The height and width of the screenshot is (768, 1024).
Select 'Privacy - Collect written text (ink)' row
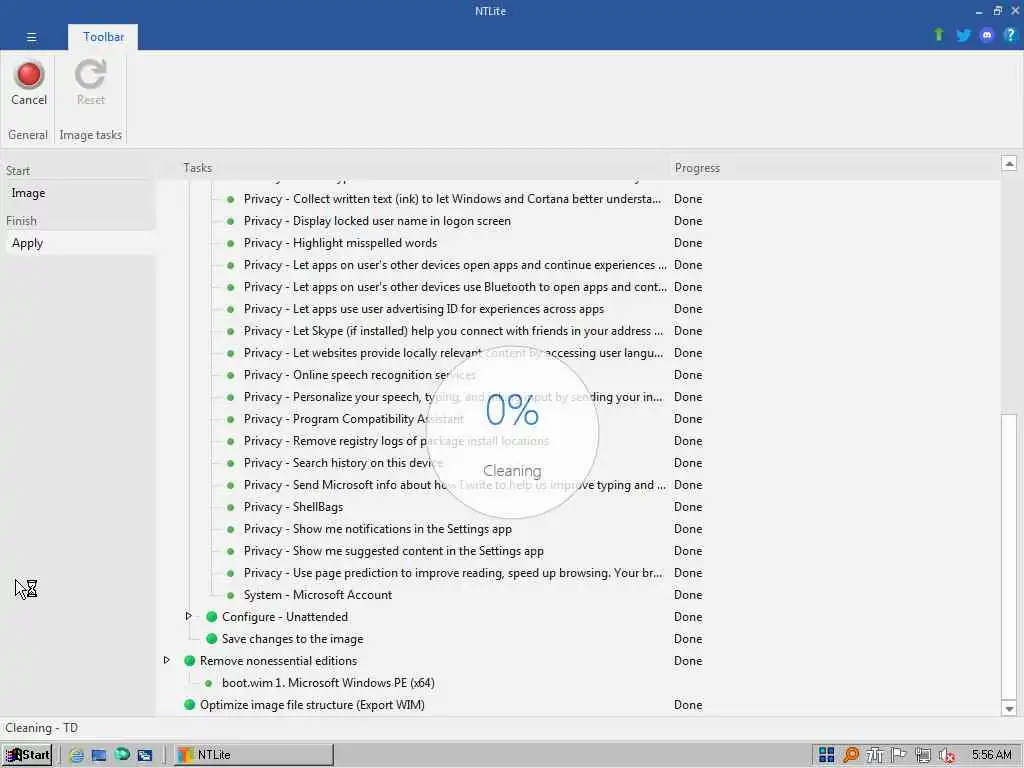pos(452,199)
